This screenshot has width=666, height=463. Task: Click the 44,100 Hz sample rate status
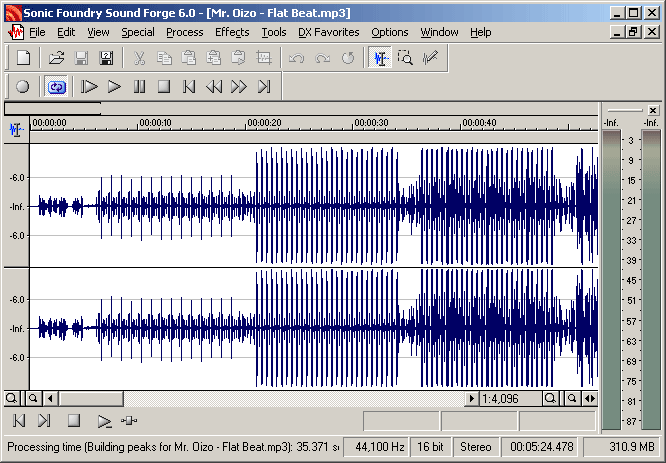tap(376, 447)
